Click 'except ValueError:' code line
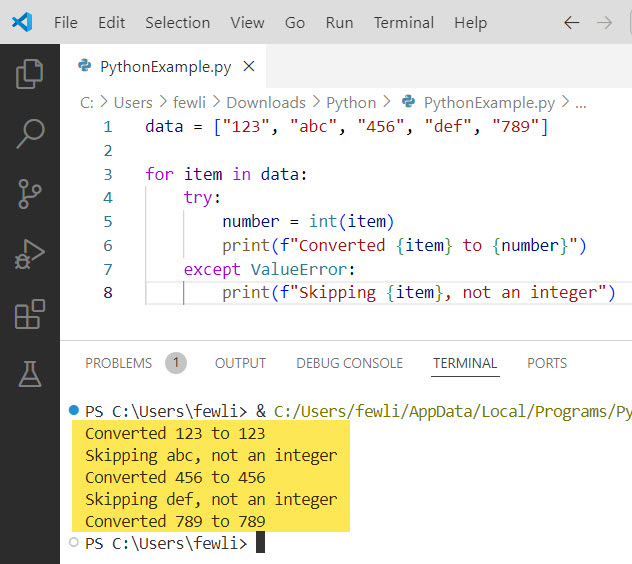Screen dimensions: 632x564 pos(270,269)
